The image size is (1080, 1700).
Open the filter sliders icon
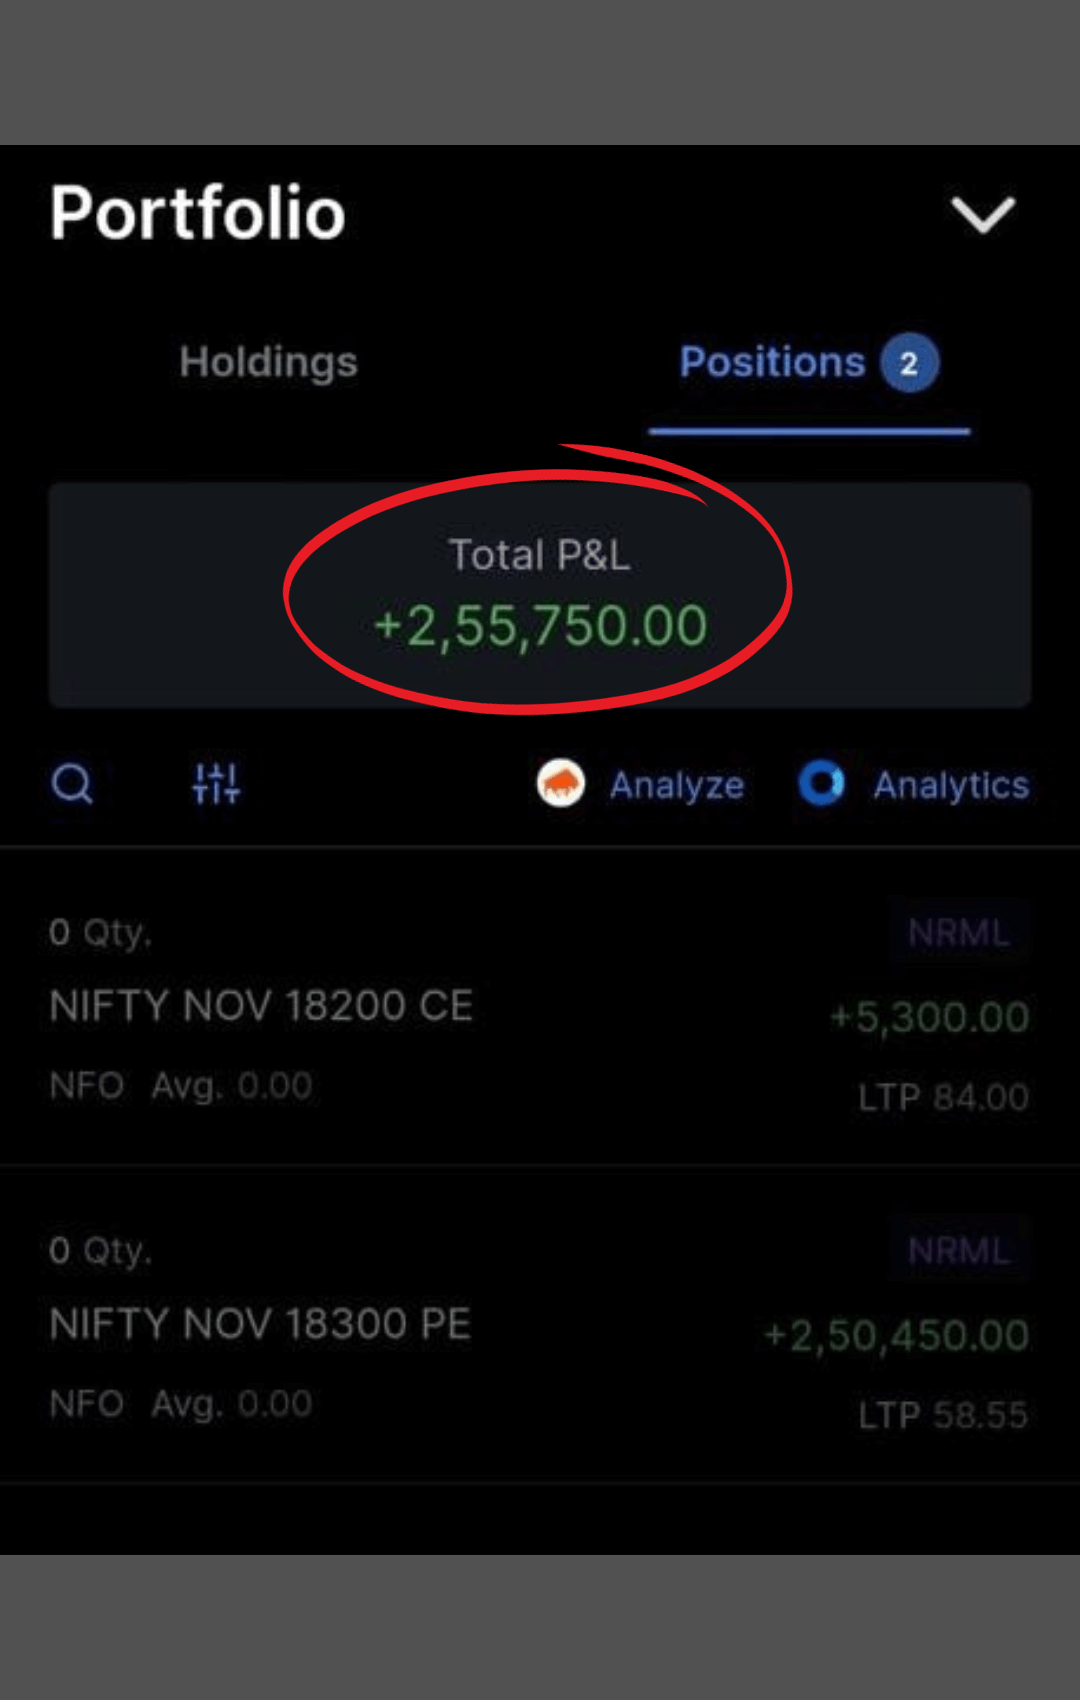coord(216,784)
